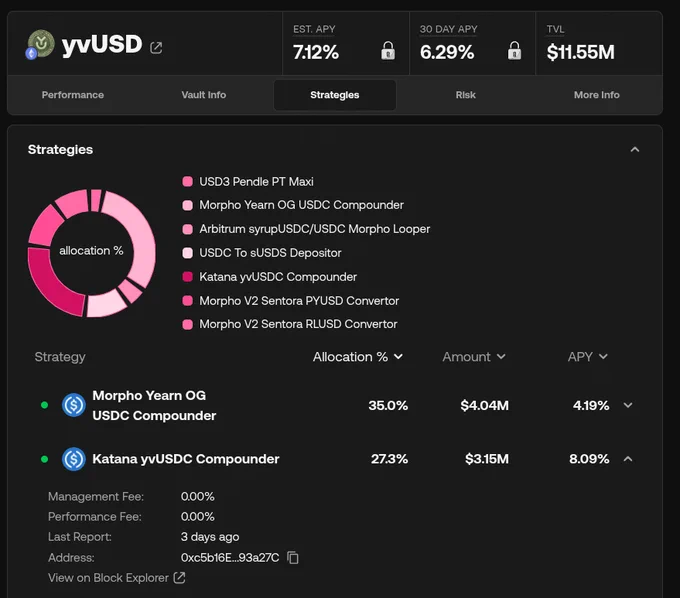The width and height of the screenshot is (680, 598).
Task: Collapse the Katana yvUSDC Compounder row details
Action: coord(628,459)
